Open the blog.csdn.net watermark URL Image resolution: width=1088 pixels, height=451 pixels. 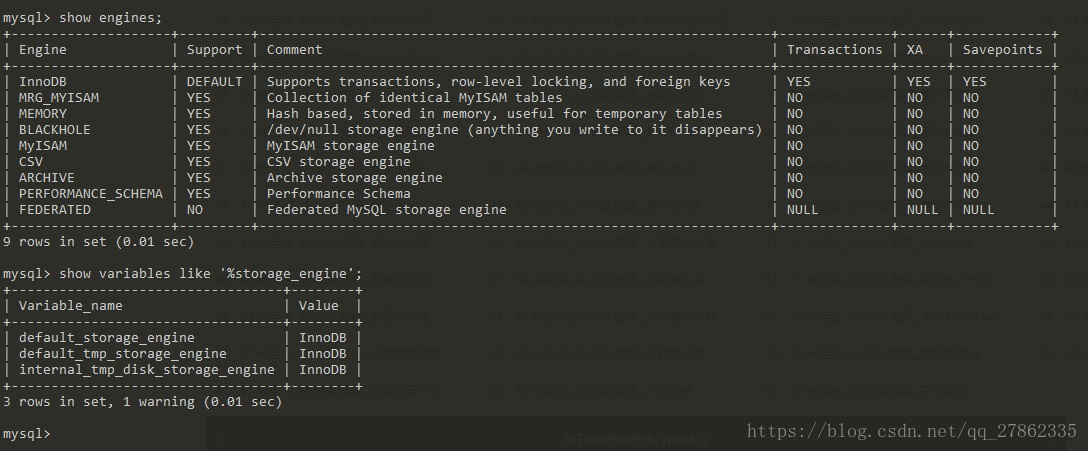click(x=912, y=431)
